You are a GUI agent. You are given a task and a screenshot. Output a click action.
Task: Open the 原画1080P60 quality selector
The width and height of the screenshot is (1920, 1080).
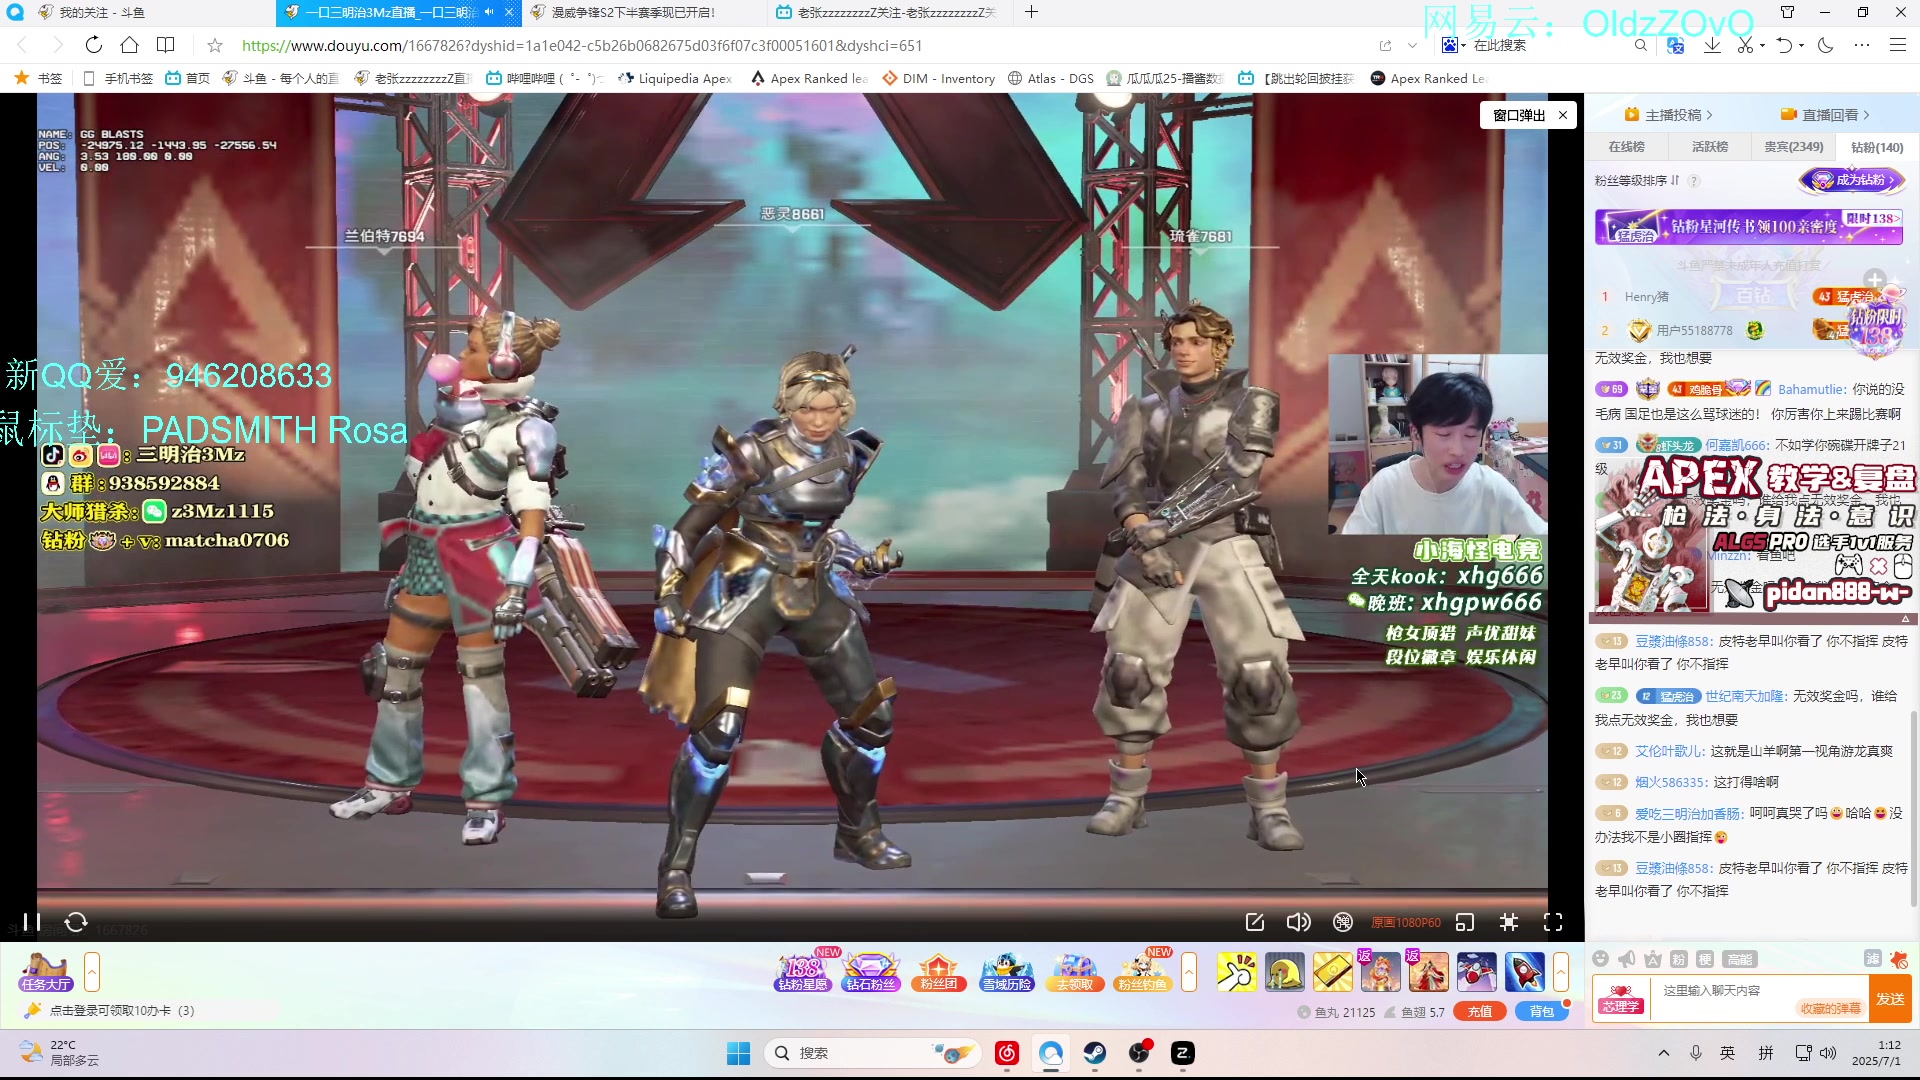[x=1405, y=923]
